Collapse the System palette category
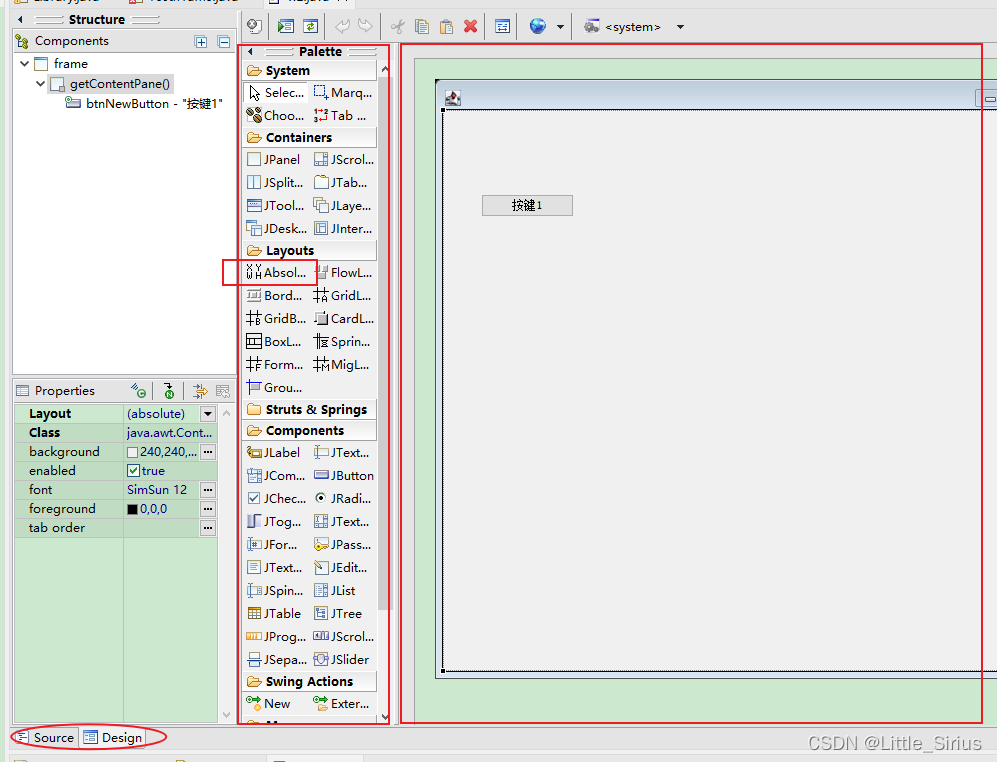The height and width of the screenshot is (762, 997). click(310, 71)
